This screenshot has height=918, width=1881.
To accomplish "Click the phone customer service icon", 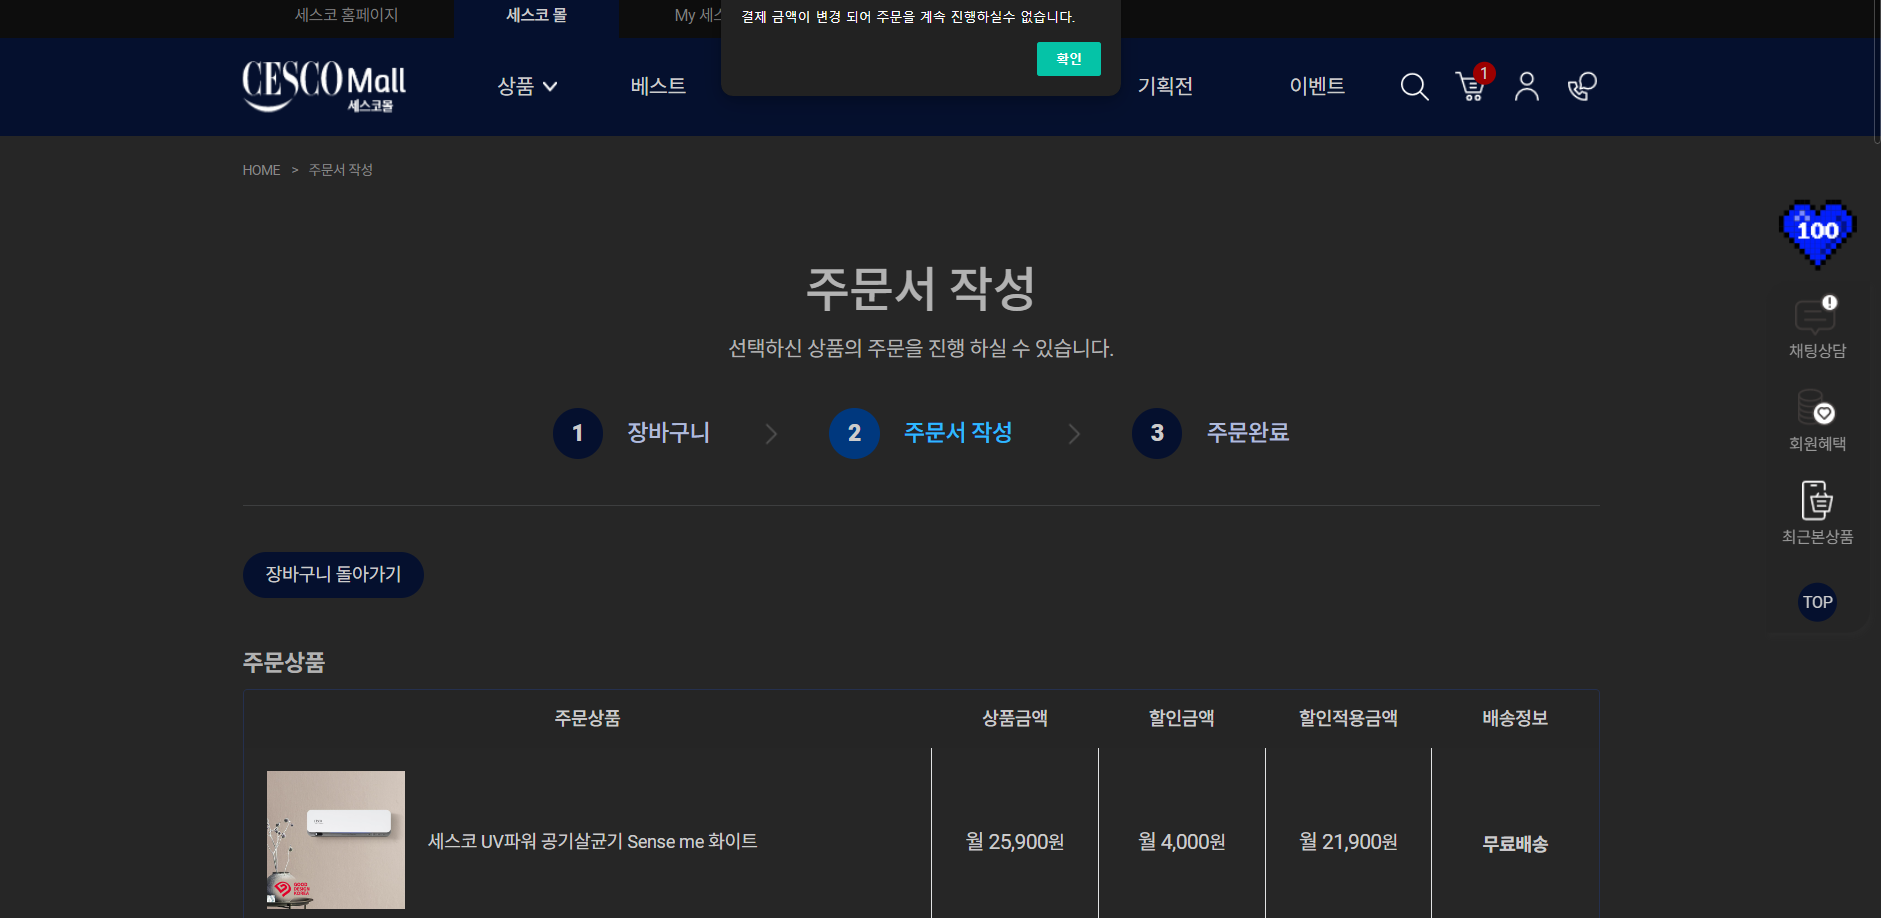I will (1582, 87).
